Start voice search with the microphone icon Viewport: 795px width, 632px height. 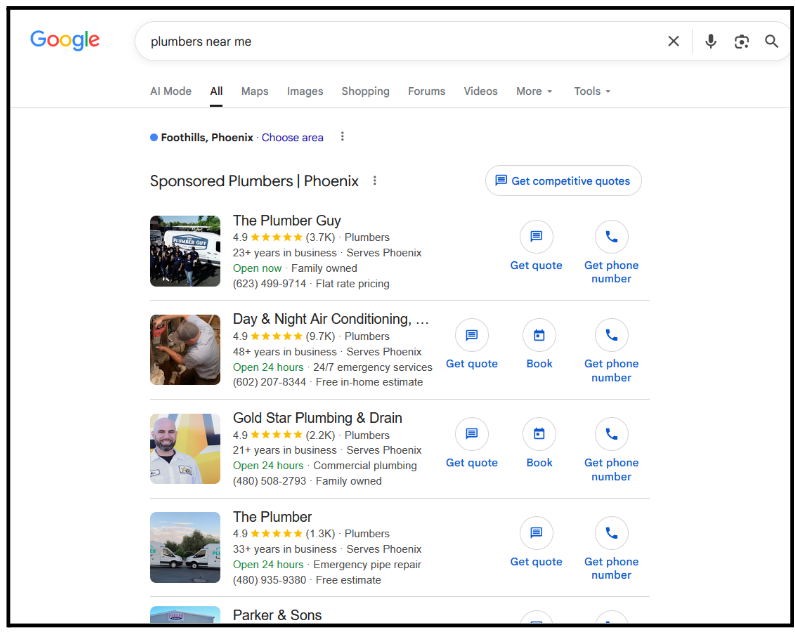[711, 41]
